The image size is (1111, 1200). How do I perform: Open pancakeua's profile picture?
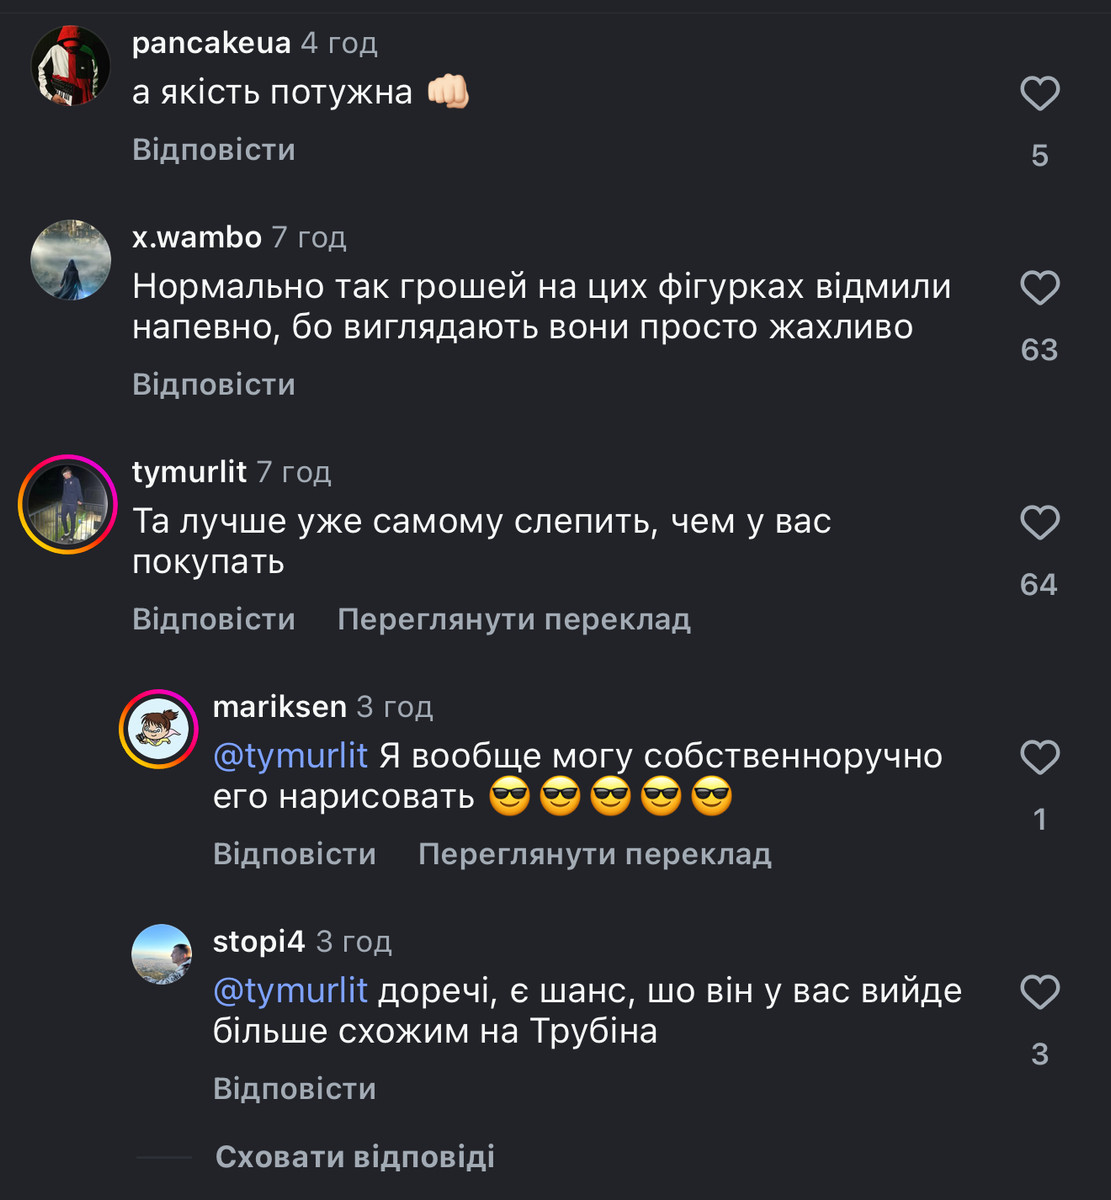(71, 66)
